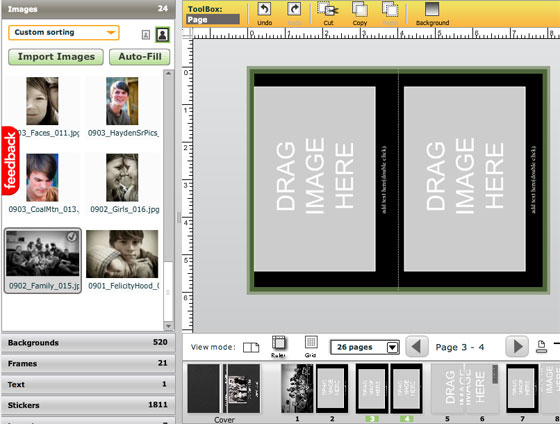Open page 6 thumbnail in page strip

coord(482,389)
